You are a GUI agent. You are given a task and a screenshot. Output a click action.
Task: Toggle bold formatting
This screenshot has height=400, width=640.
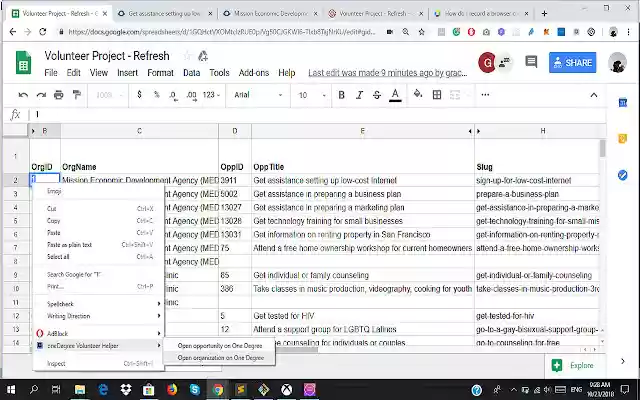[x=342, y=95]
